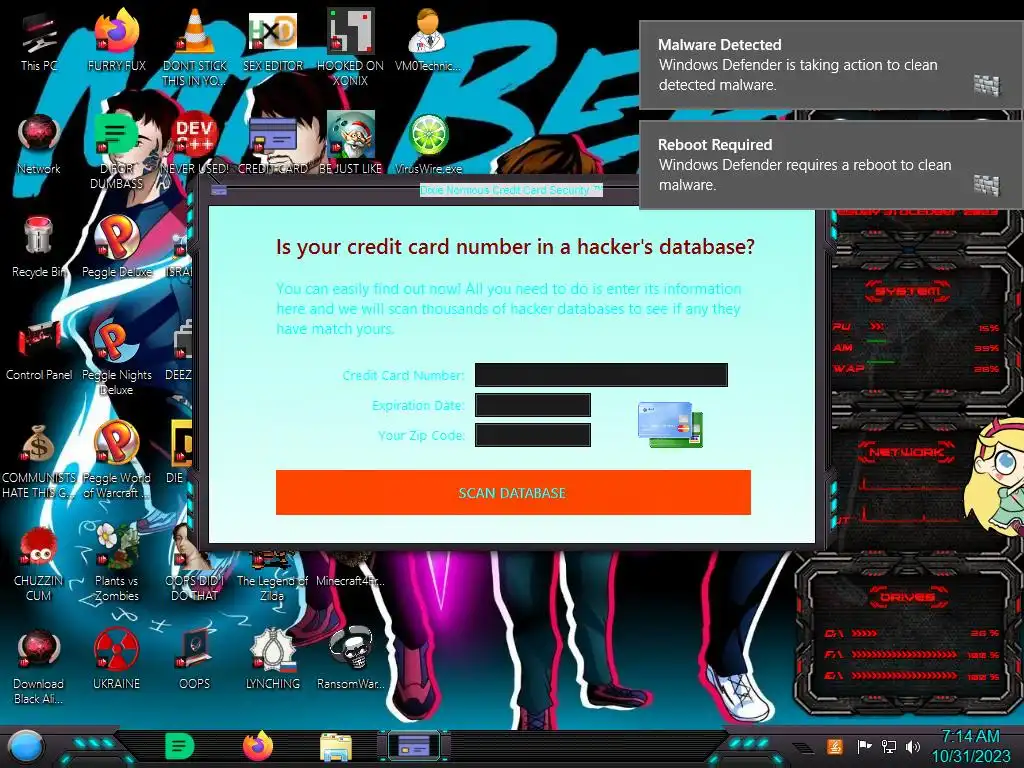Open the UKRAINE radiation icon
Image resolution: width=1024 pixels, height=768 pixels.
coord(116,660)
